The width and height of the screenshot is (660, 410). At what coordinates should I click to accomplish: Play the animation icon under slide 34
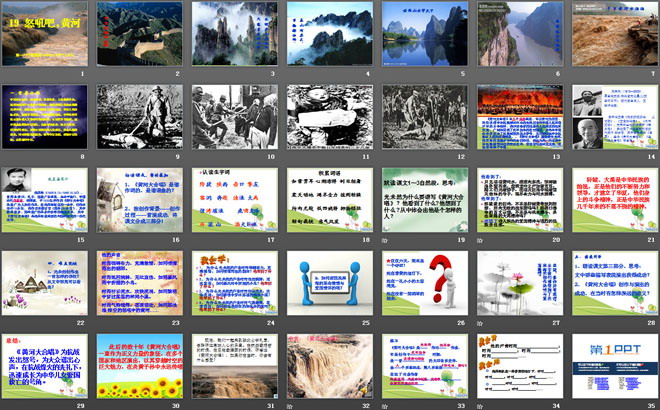click(480, 405)
